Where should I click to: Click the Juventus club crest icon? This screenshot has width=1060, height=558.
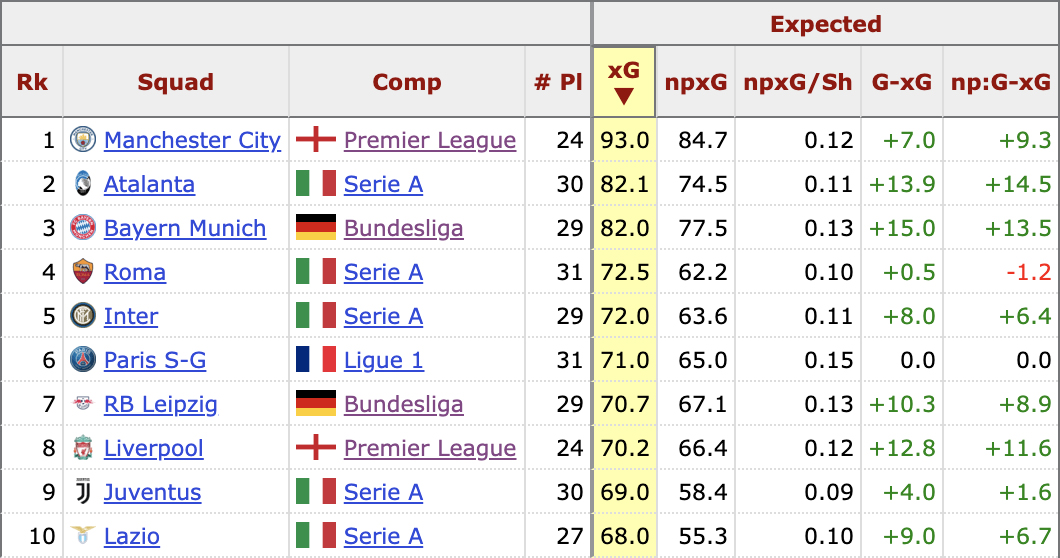83,492
